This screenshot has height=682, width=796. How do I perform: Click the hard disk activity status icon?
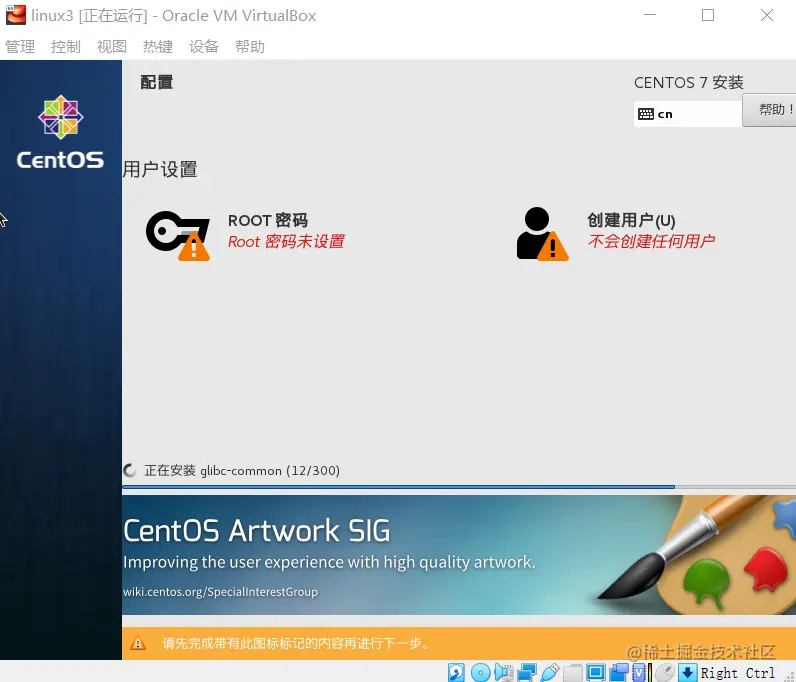click(x=456, y=672)
